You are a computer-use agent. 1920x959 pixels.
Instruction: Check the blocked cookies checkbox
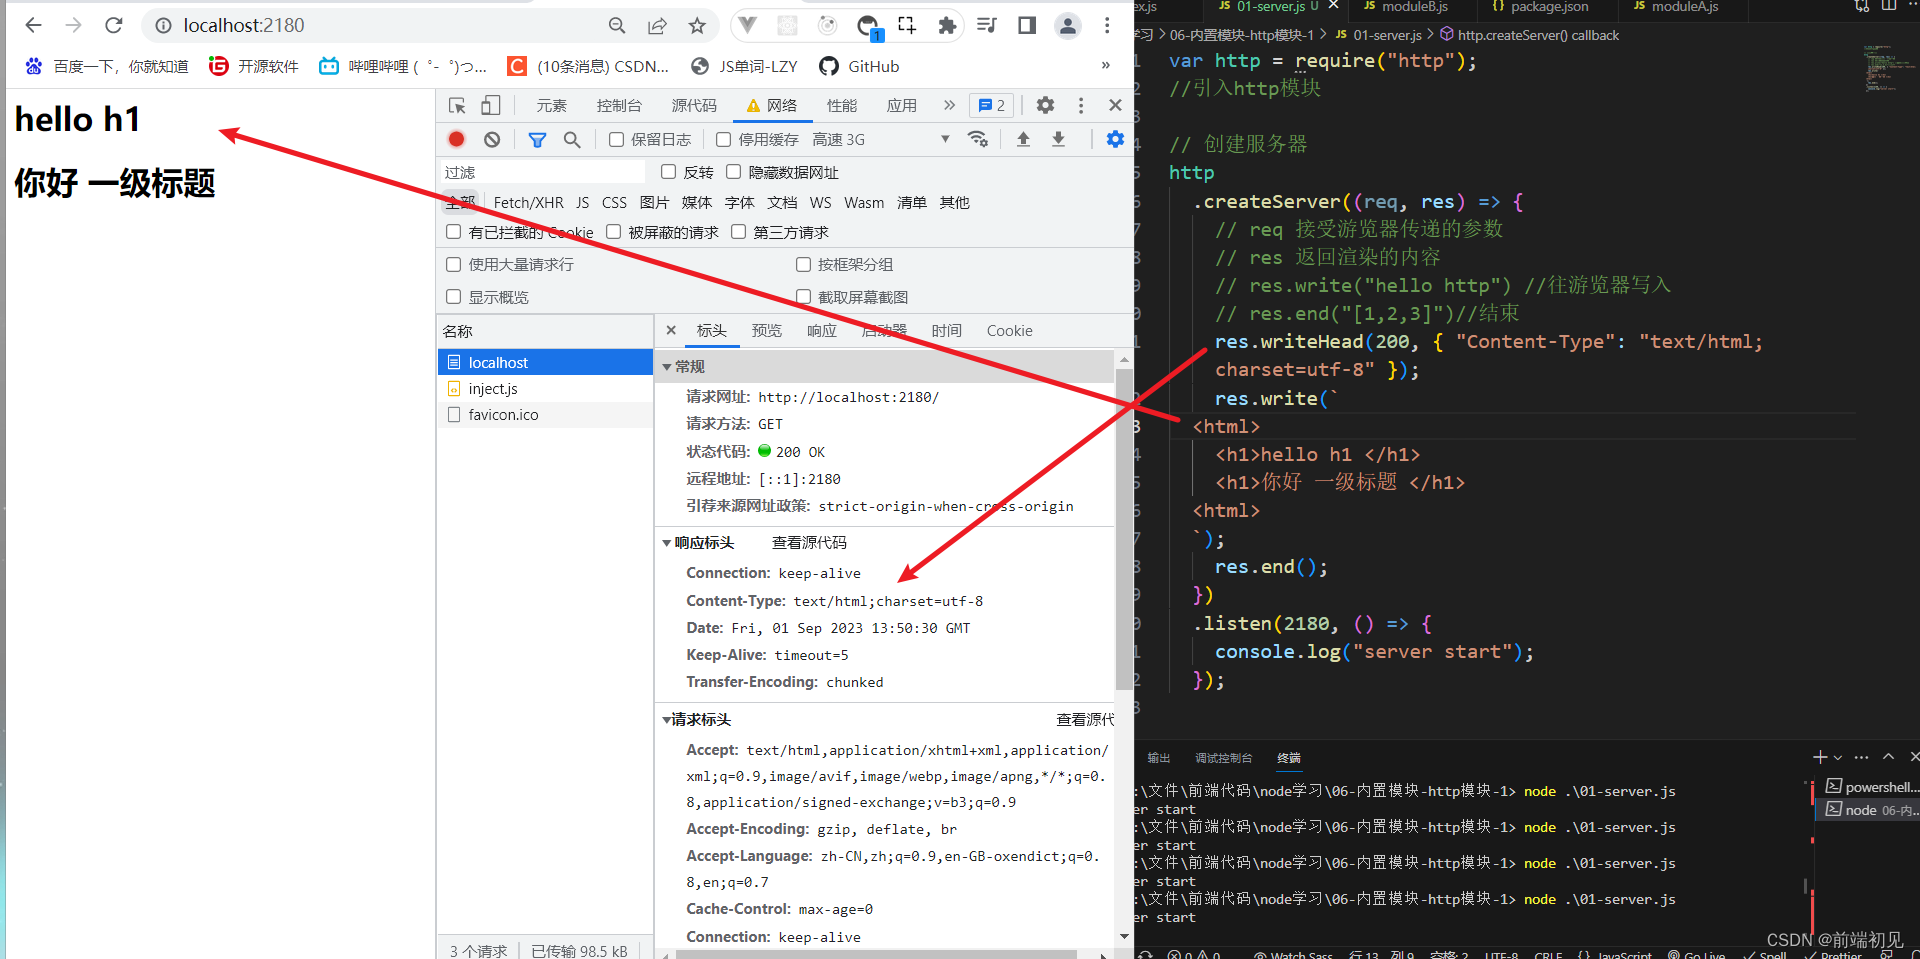point(453,232)
